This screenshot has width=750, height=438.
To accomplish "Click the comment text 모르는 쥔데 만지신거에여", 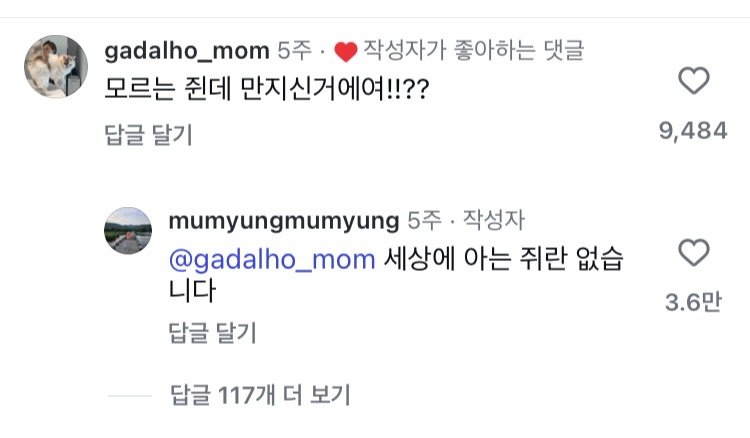I will coord(268,88).
